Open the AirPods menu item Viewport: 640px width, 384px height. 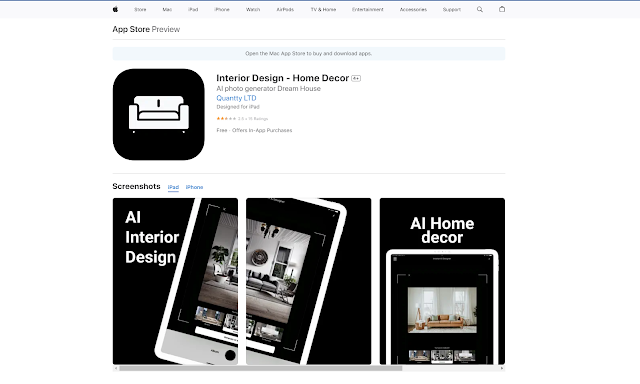click(x=285, y=9)
